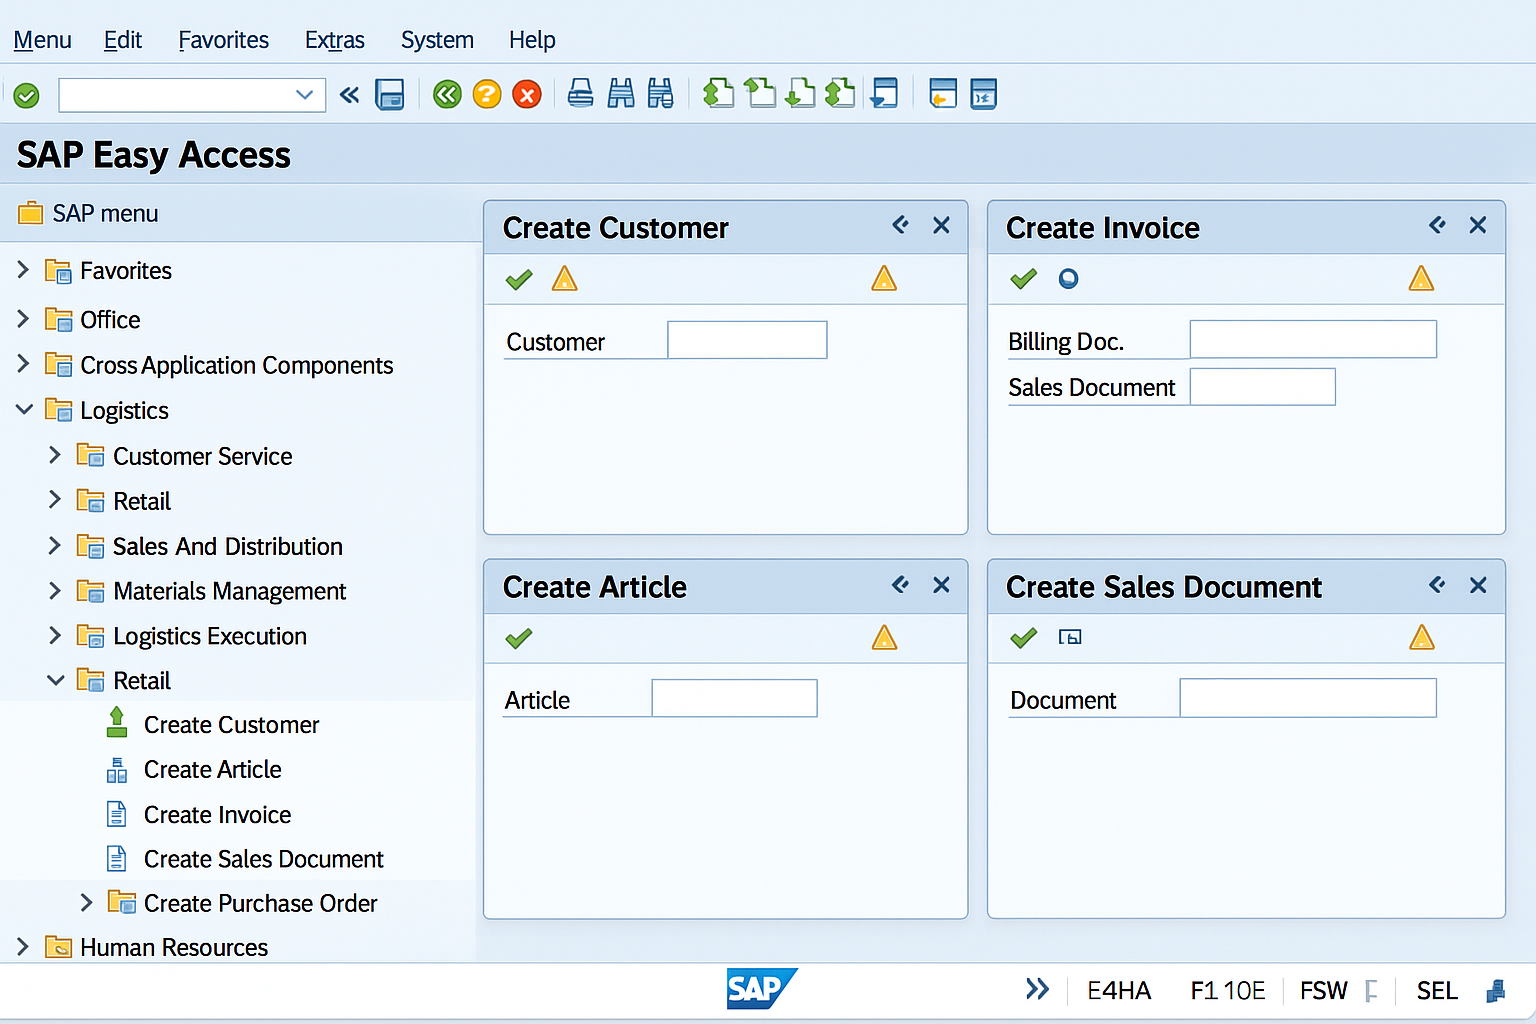Viewport: 1536px width, 1024px height.
Task: Collapse the Create Customer panel arrow
Action: (901, 225)
